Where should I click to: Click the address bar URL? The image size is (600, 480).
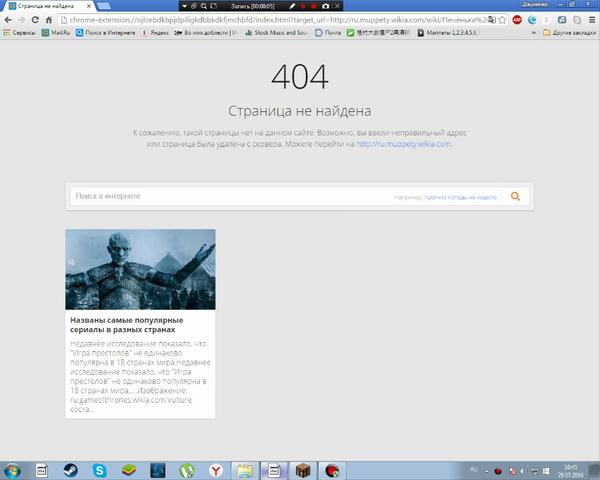277,20
